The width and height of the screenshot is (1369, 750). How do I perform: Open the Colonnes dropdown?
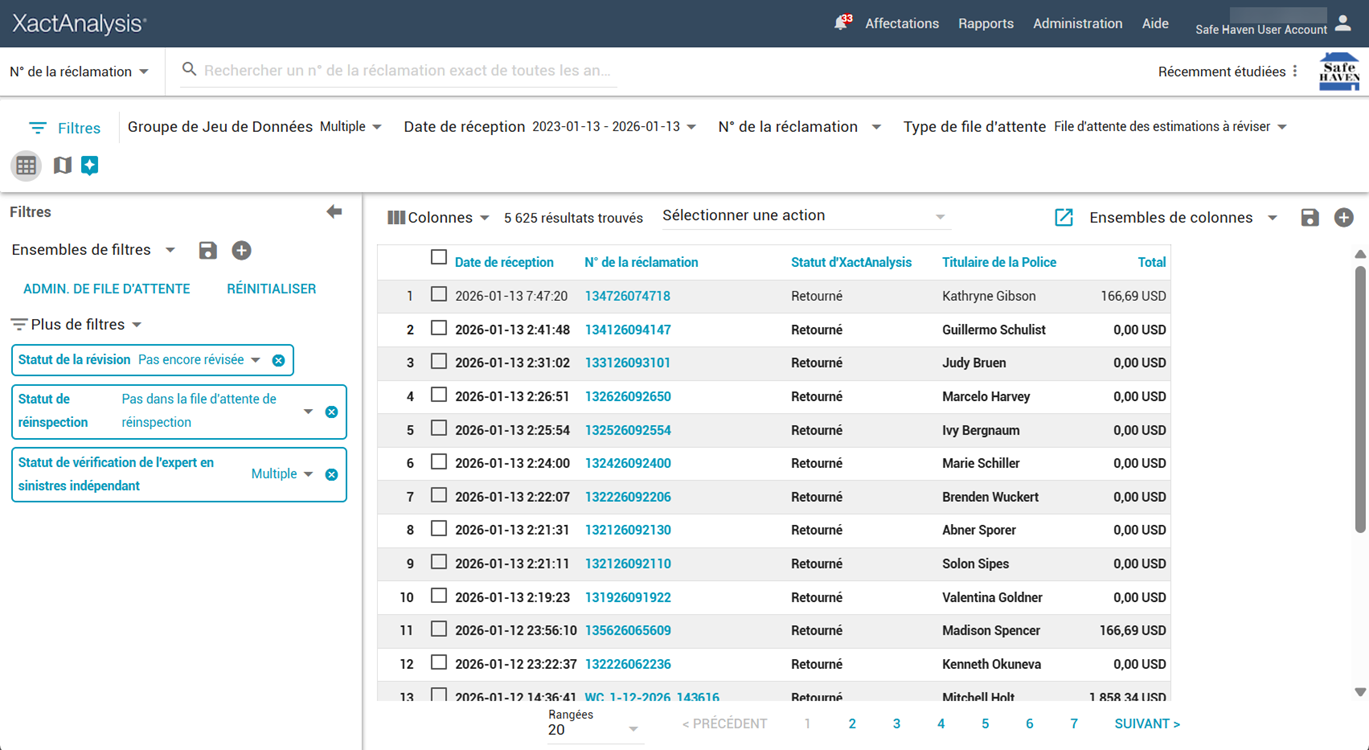pos(439,217)
